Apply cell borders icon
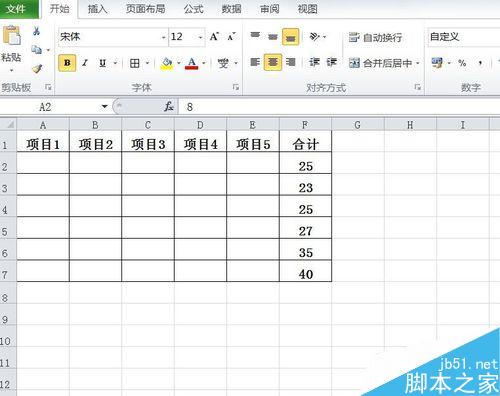 pos(135,63)
